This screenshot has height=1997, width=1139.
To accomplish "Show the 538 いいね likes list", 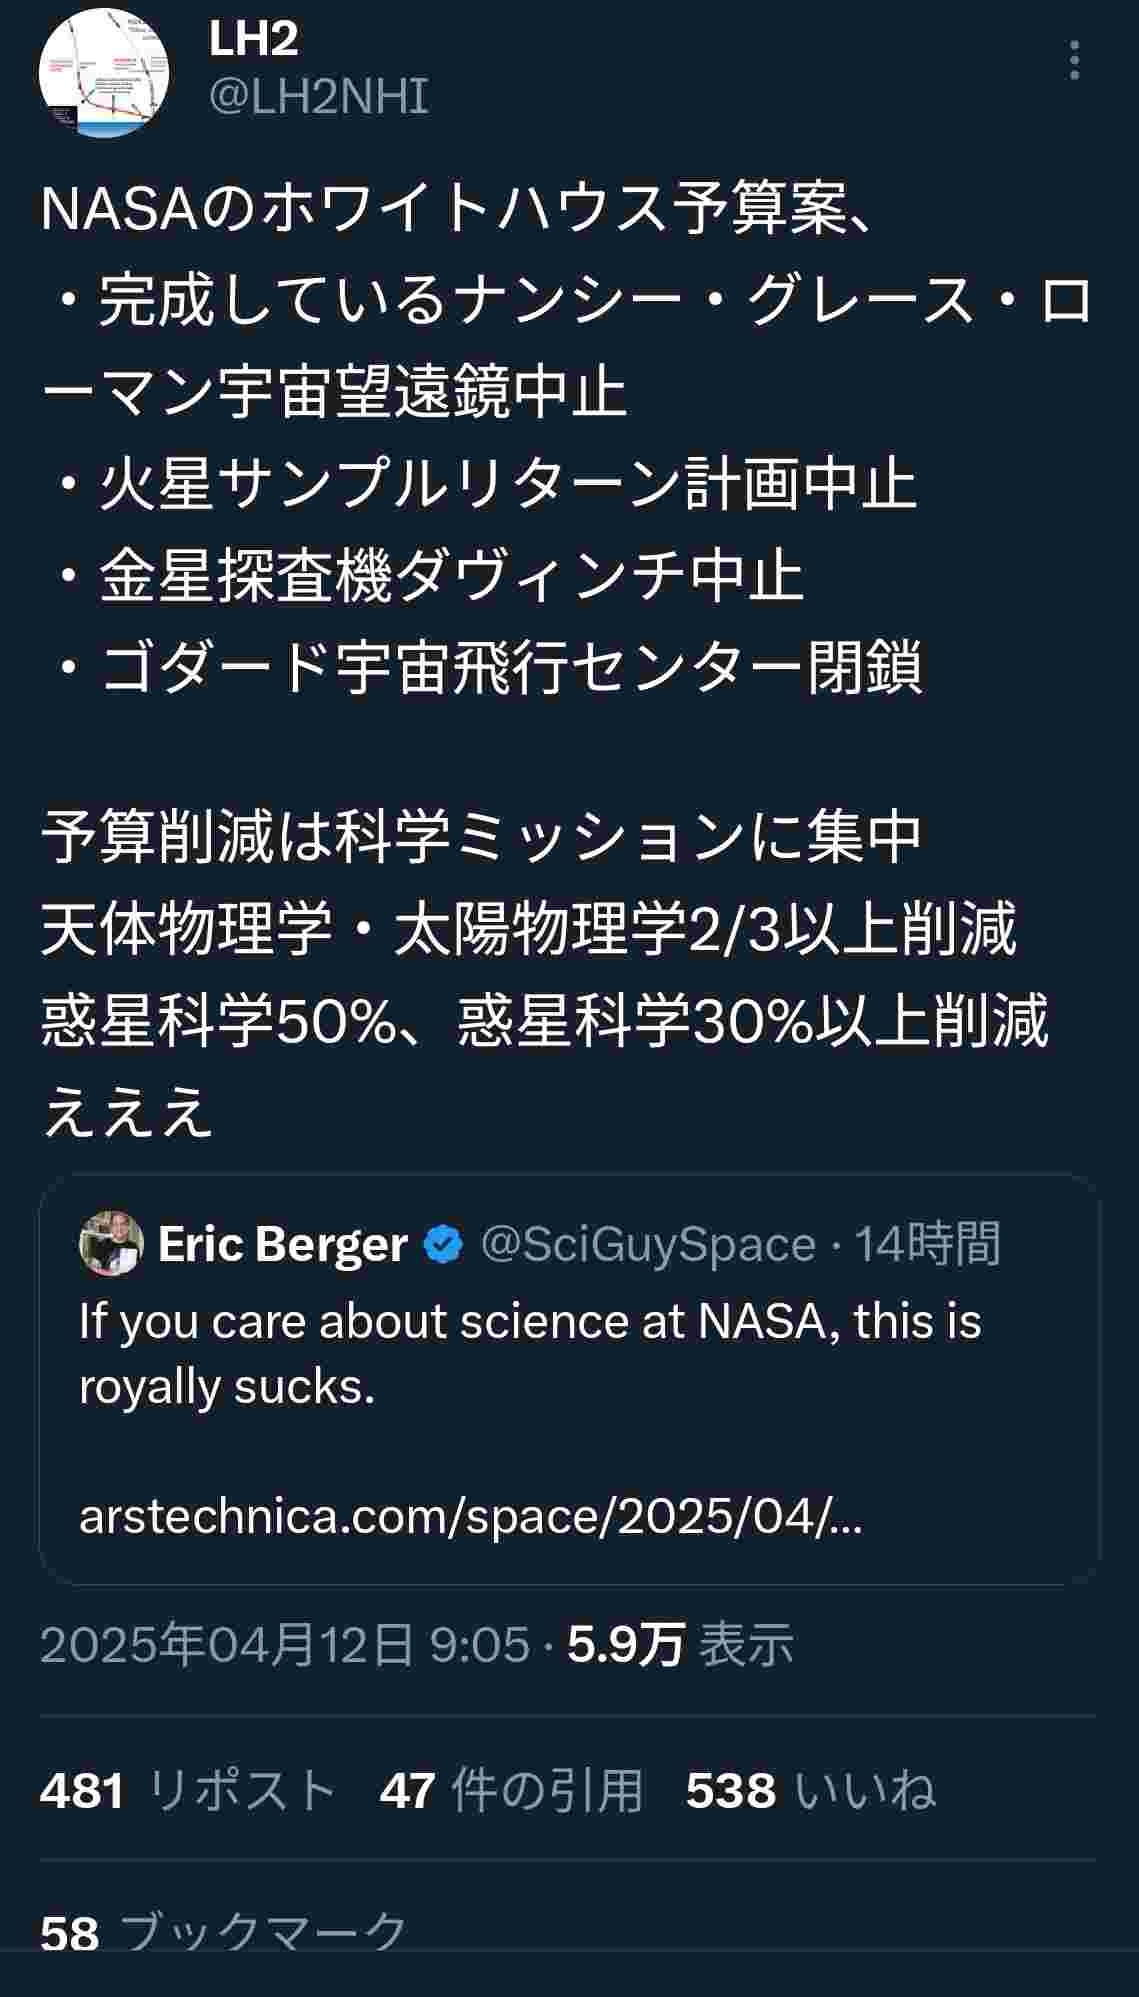I will 810,1790.
